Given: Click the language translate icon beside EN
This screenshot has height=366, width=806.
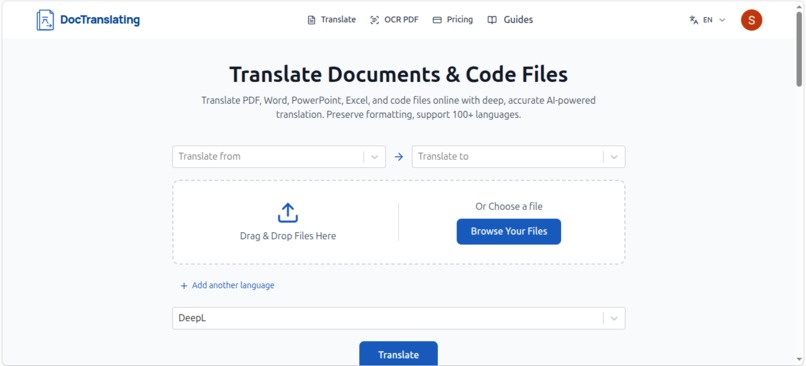Looking at the screenshot, I should [694, 20].
